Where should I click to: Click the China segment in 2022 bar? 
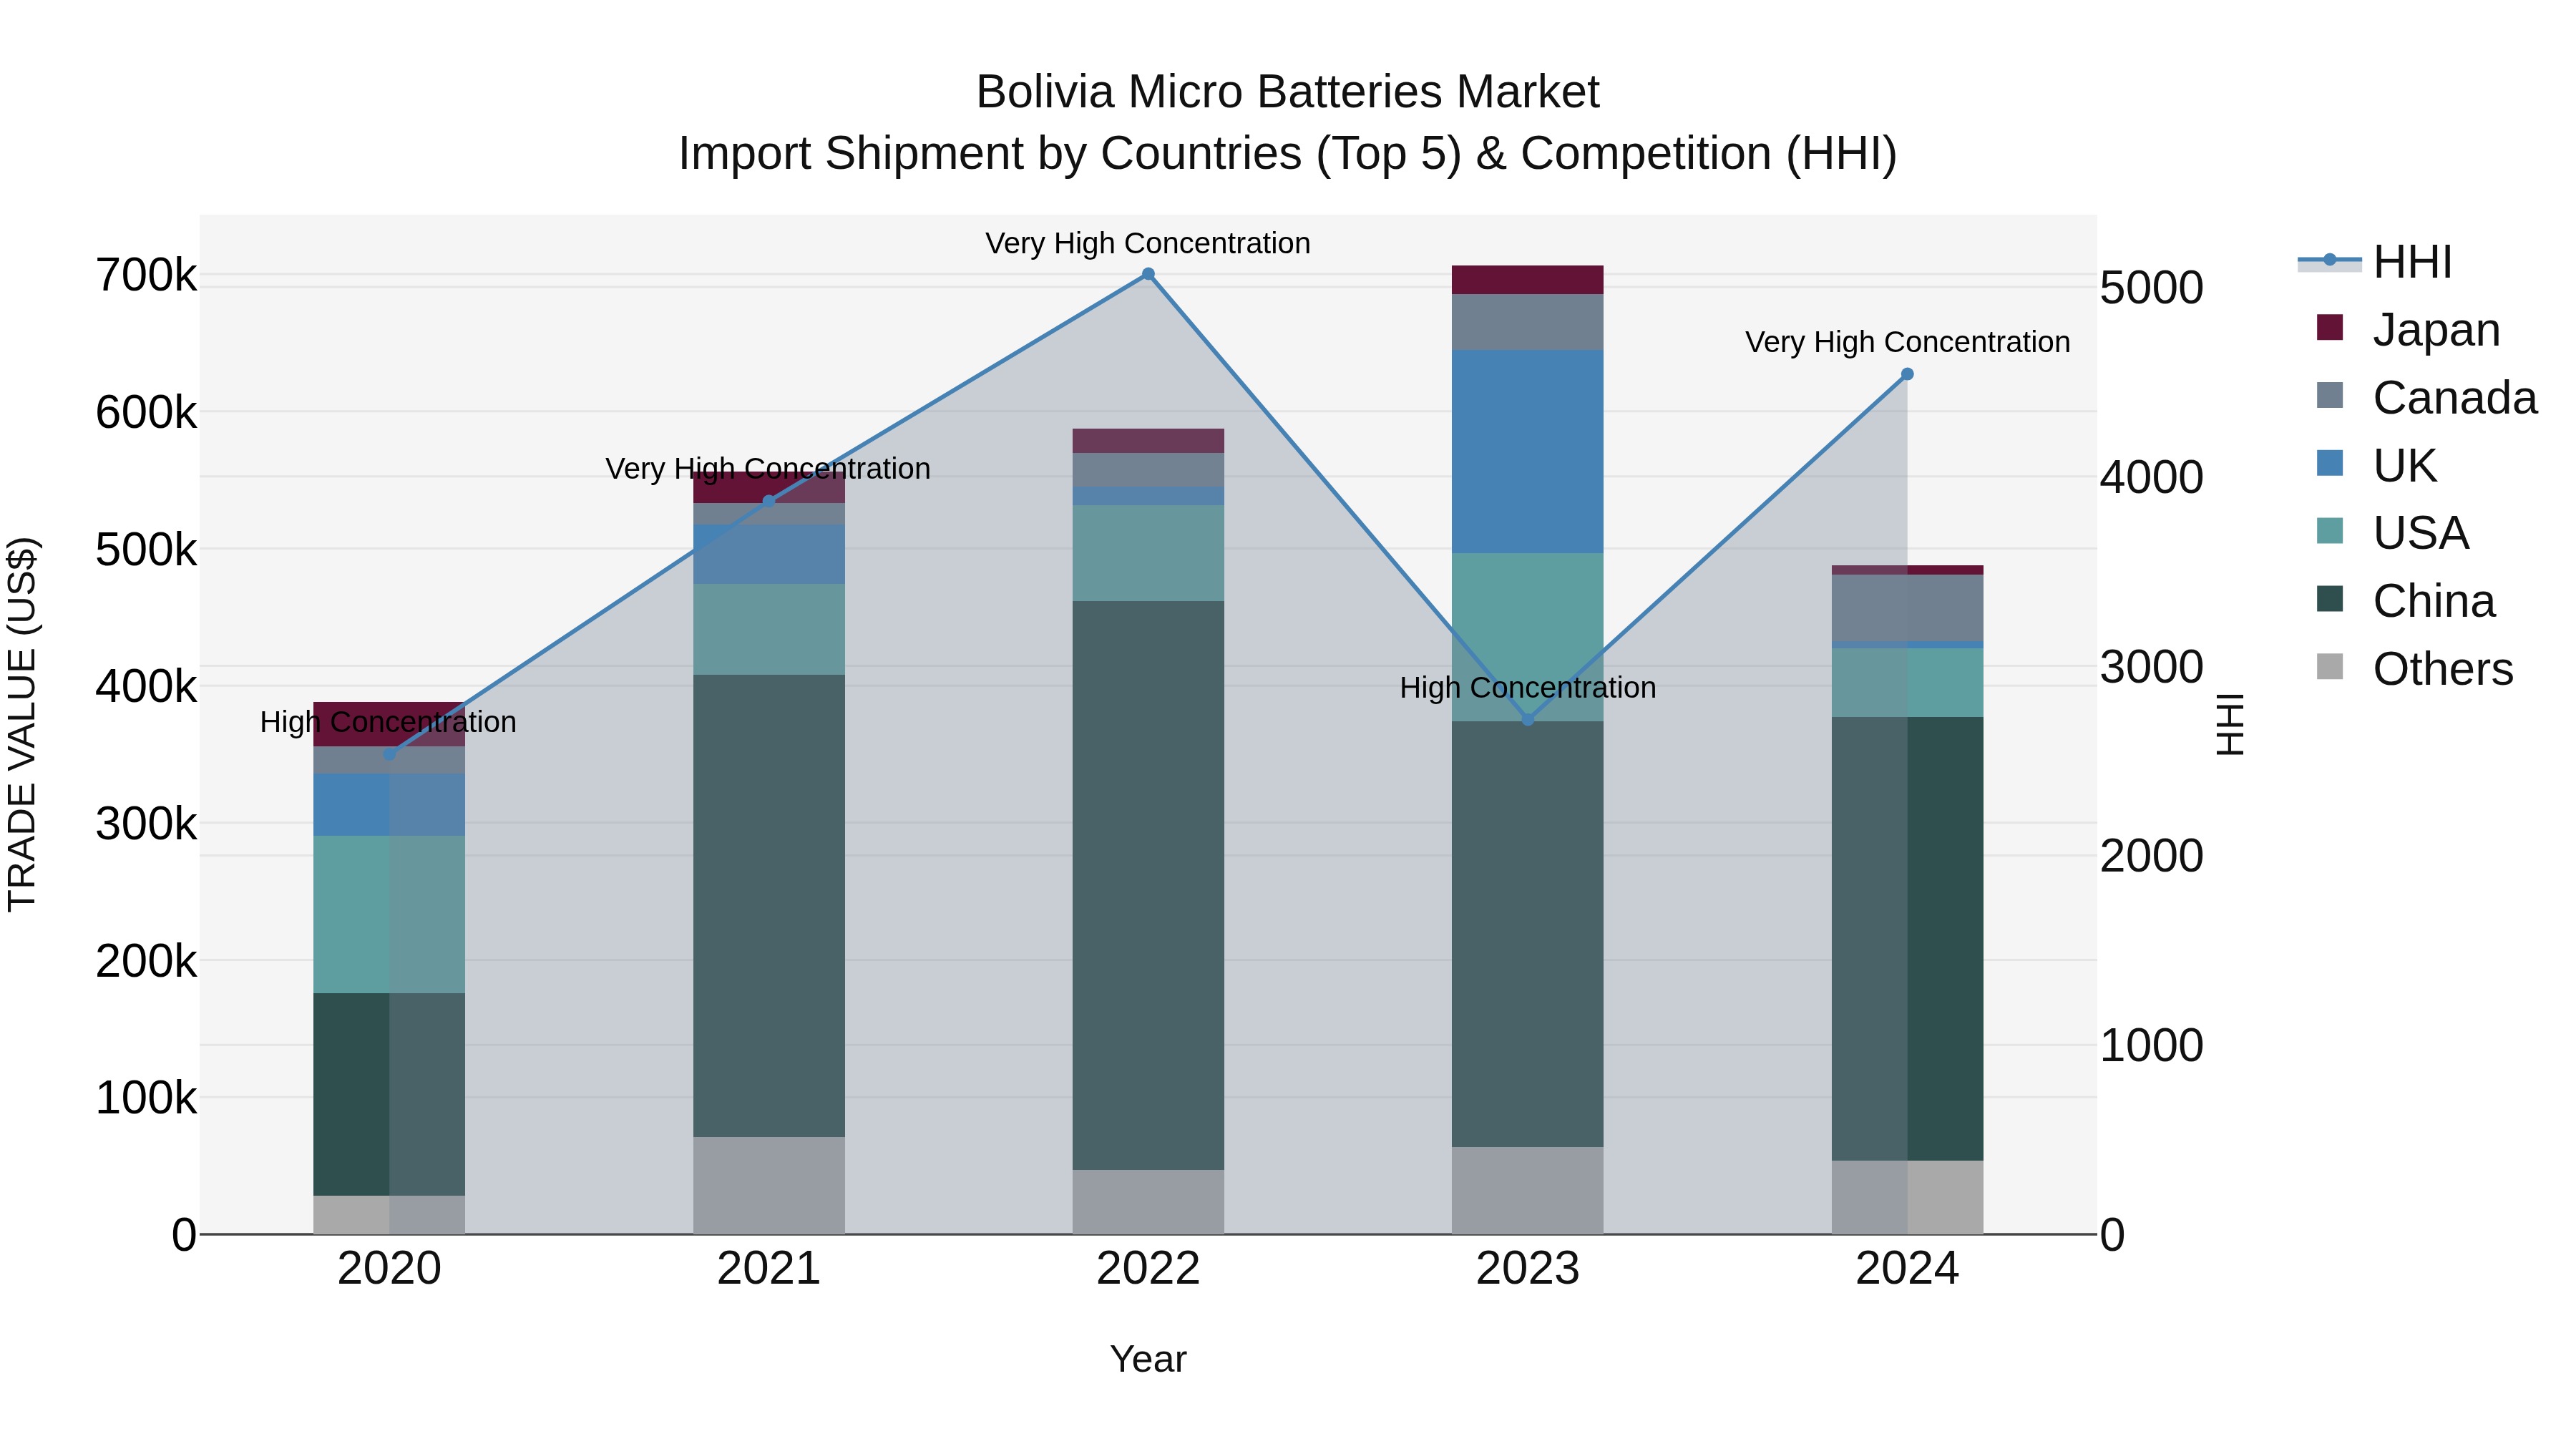pyautogui.click(x=1148, y=885)
